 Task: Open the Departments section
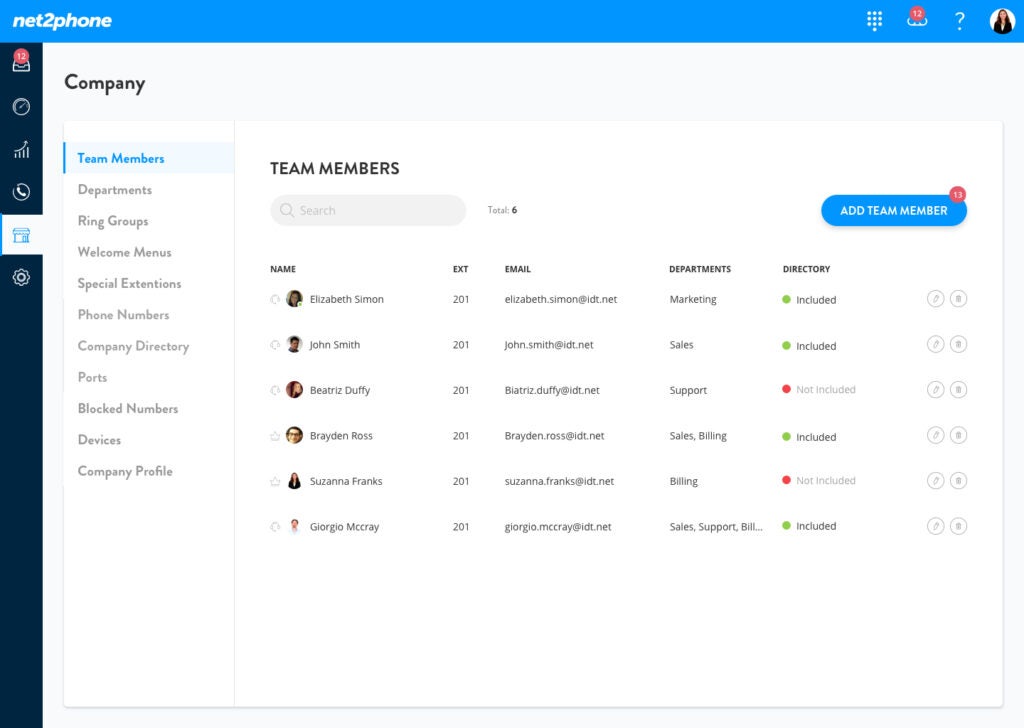coord(115,190)
